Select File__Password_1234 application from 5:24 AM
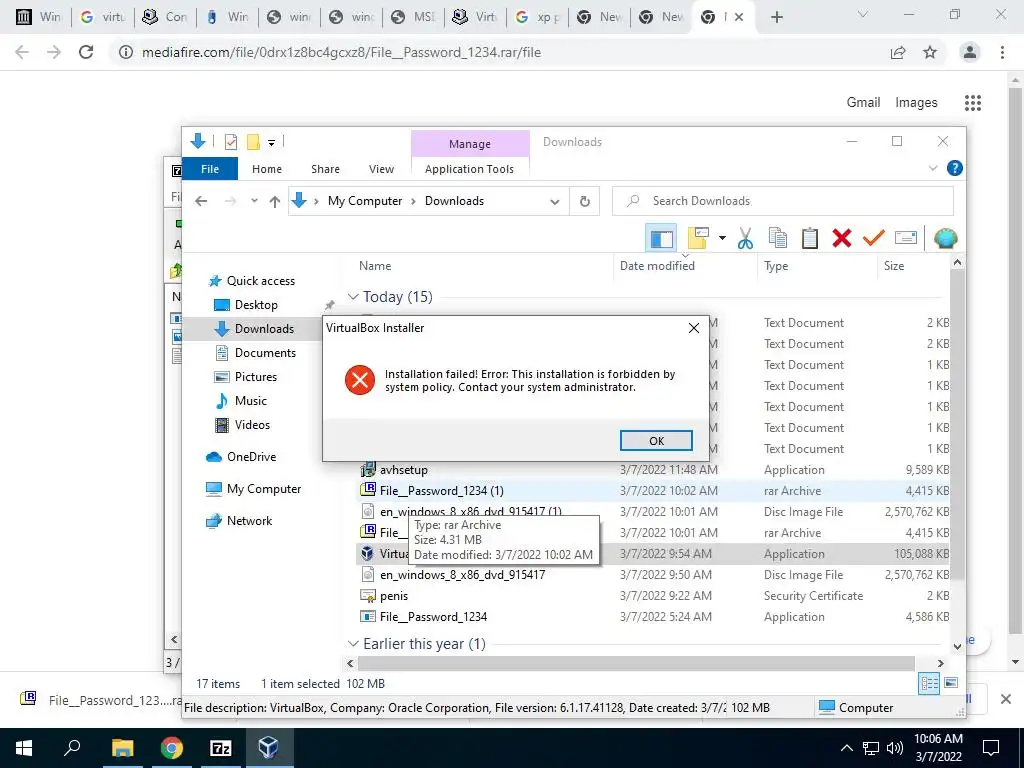Screen dimensions: 1024x768 point(433,617)
